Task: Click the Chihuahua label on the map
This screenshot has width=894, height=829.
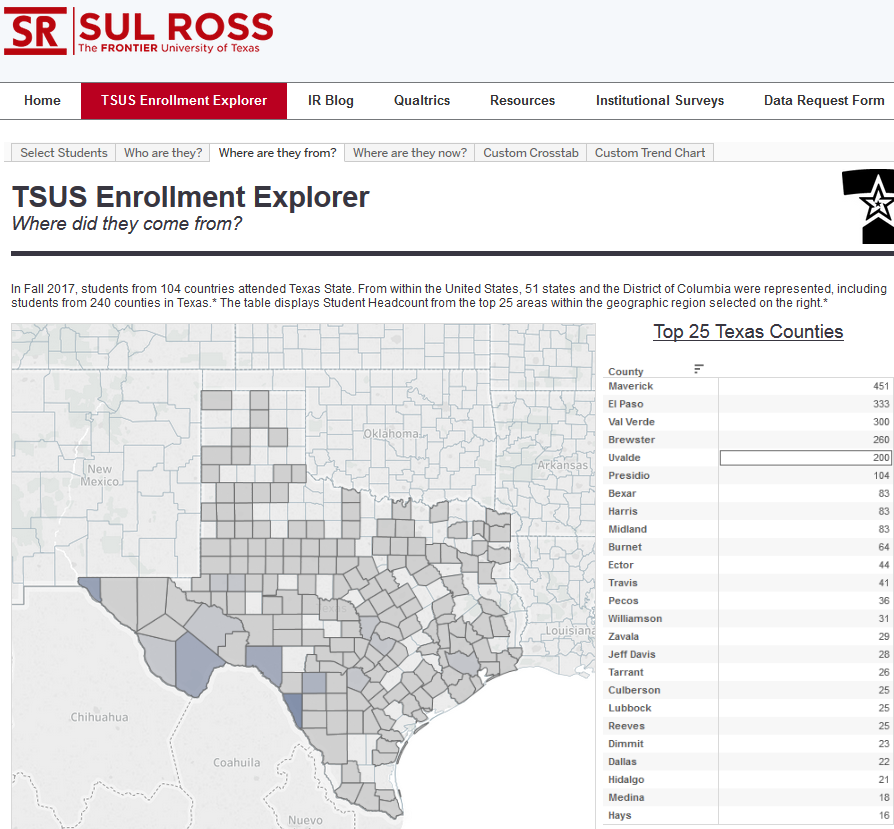Action: (99, 717)
